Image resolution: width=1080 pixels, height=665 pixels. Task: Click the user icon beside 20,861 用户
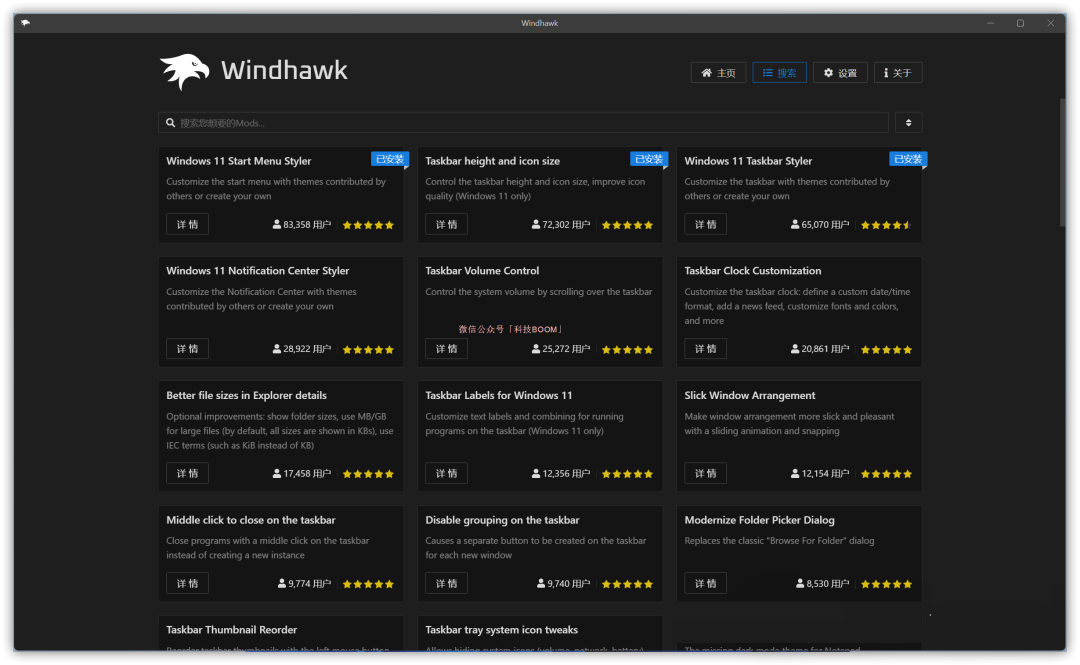click(x=795, y=349)
